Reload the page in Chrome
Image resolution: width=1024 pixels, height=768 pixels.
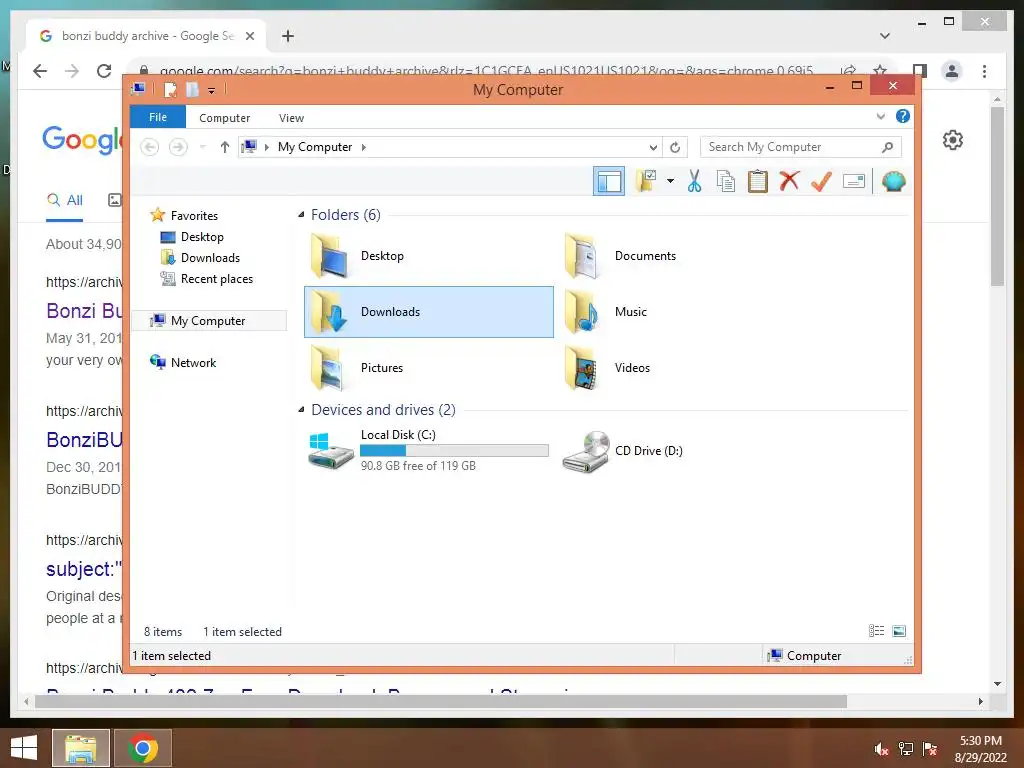pyautogui.click(x=104, y=71)
